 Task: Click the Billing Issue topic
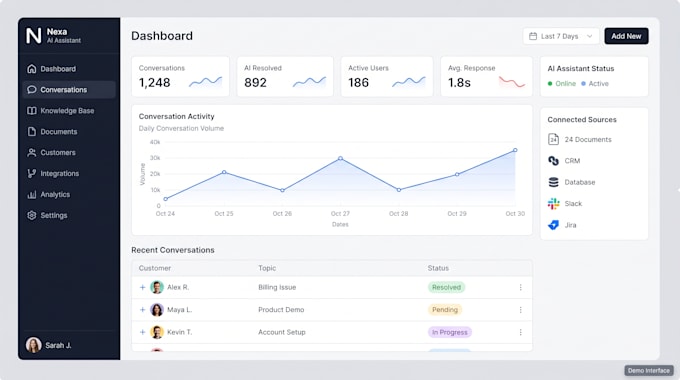277,287
